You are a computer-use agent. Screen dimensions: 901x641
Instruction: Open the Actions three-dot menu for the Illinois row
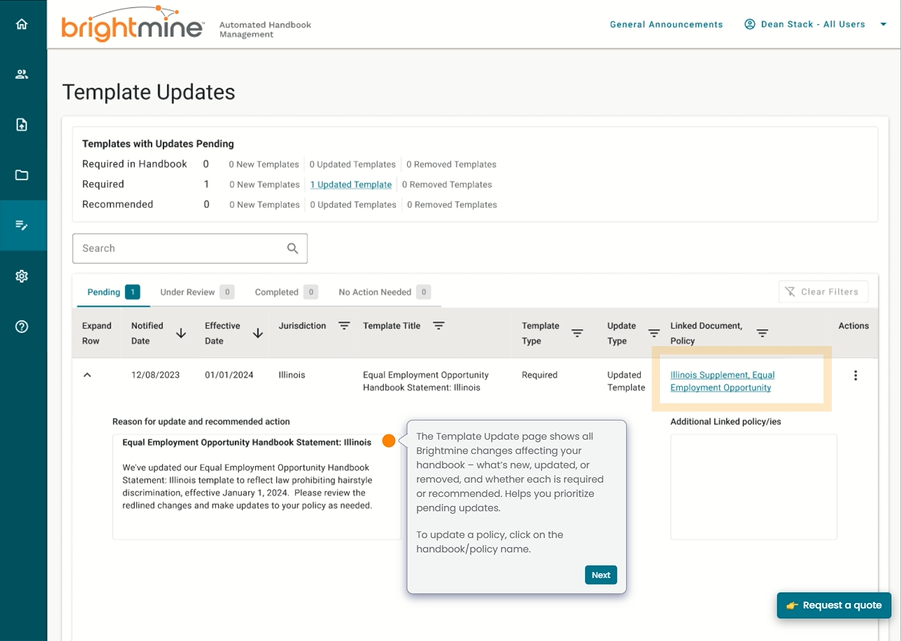click(x=855, y=374)
